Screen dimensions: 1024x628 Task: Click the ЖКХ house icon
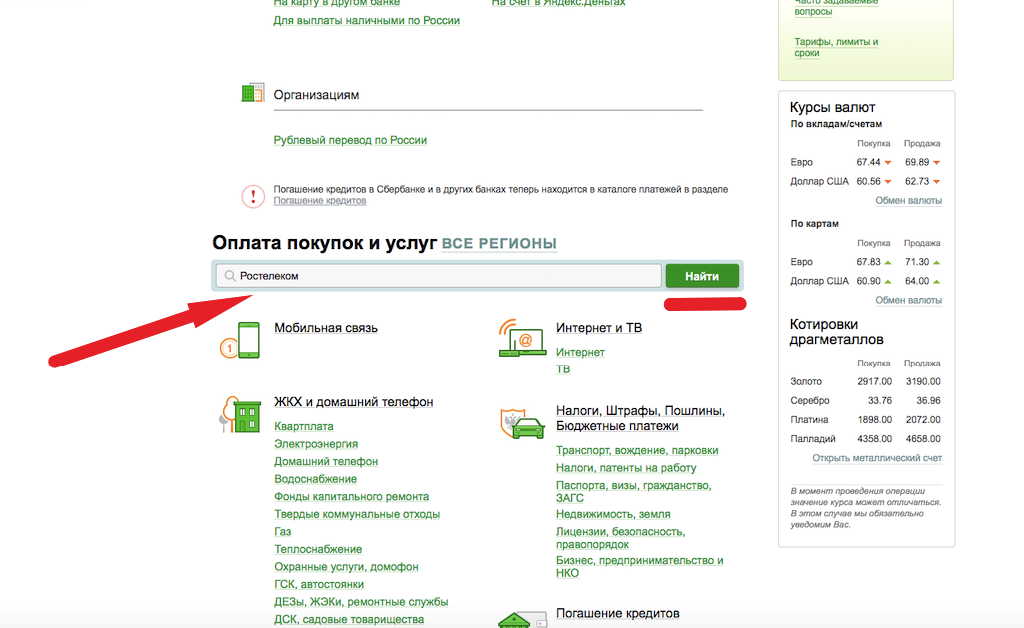coord(240,414)
